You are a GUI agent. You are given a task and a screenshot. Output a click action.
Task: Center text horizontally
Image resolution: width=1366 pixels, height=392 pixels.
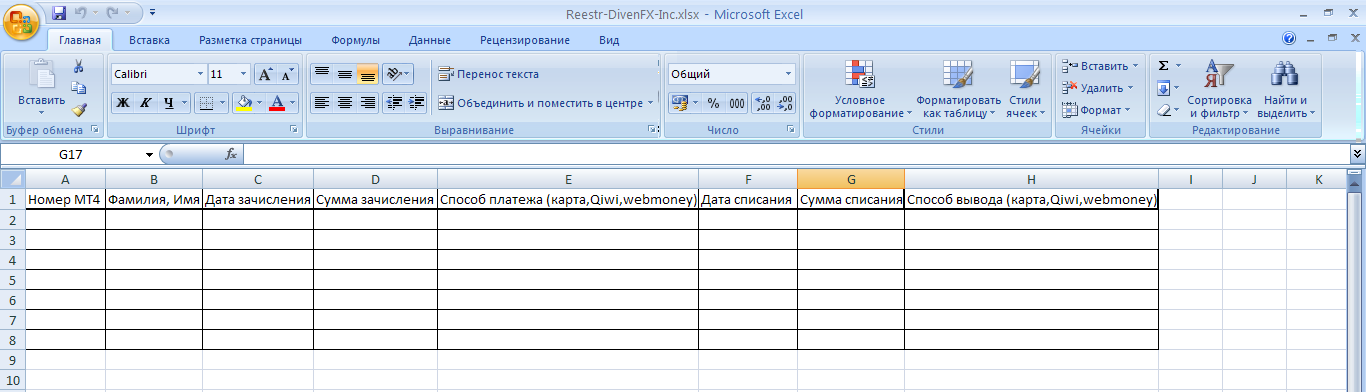(344, 102)
